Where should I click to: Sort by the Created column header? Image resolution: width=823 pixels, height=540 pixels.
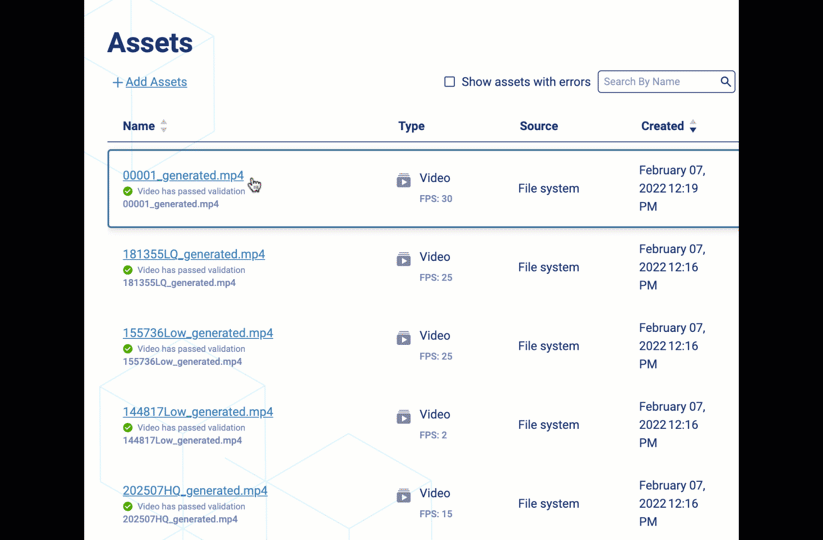coord(662,126)
